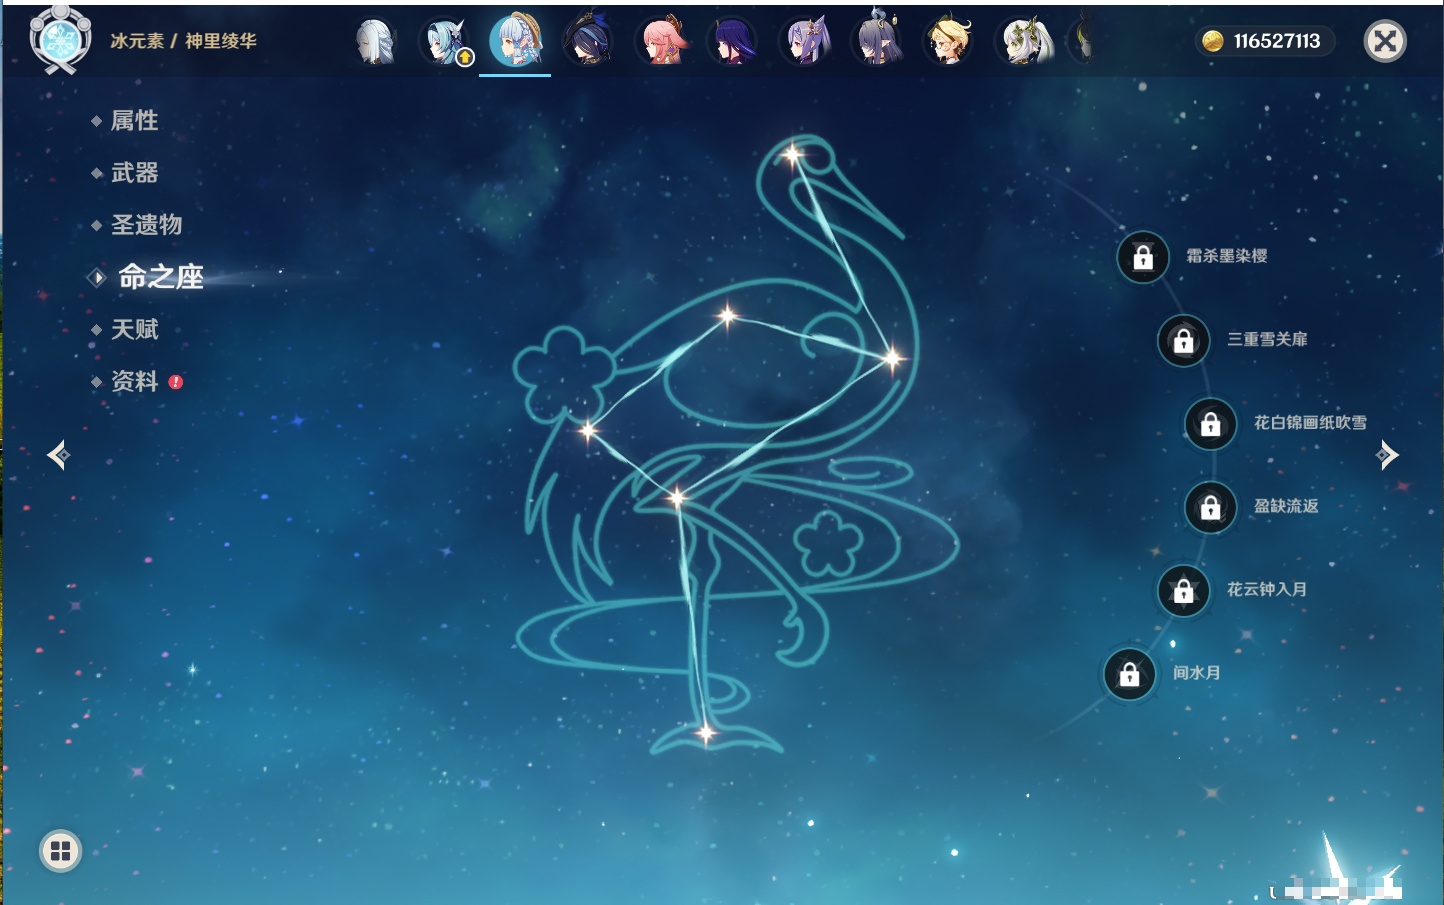Click the star at the crane's head

[x=793, y=155]
